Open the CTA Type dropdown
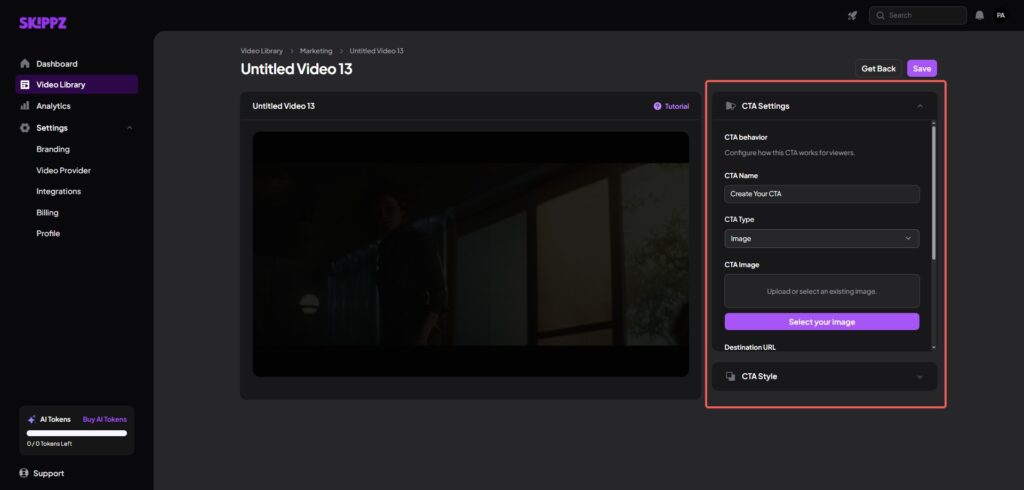Image resolution: width=1024 pixels, height=490 pixels. (821, 239)
